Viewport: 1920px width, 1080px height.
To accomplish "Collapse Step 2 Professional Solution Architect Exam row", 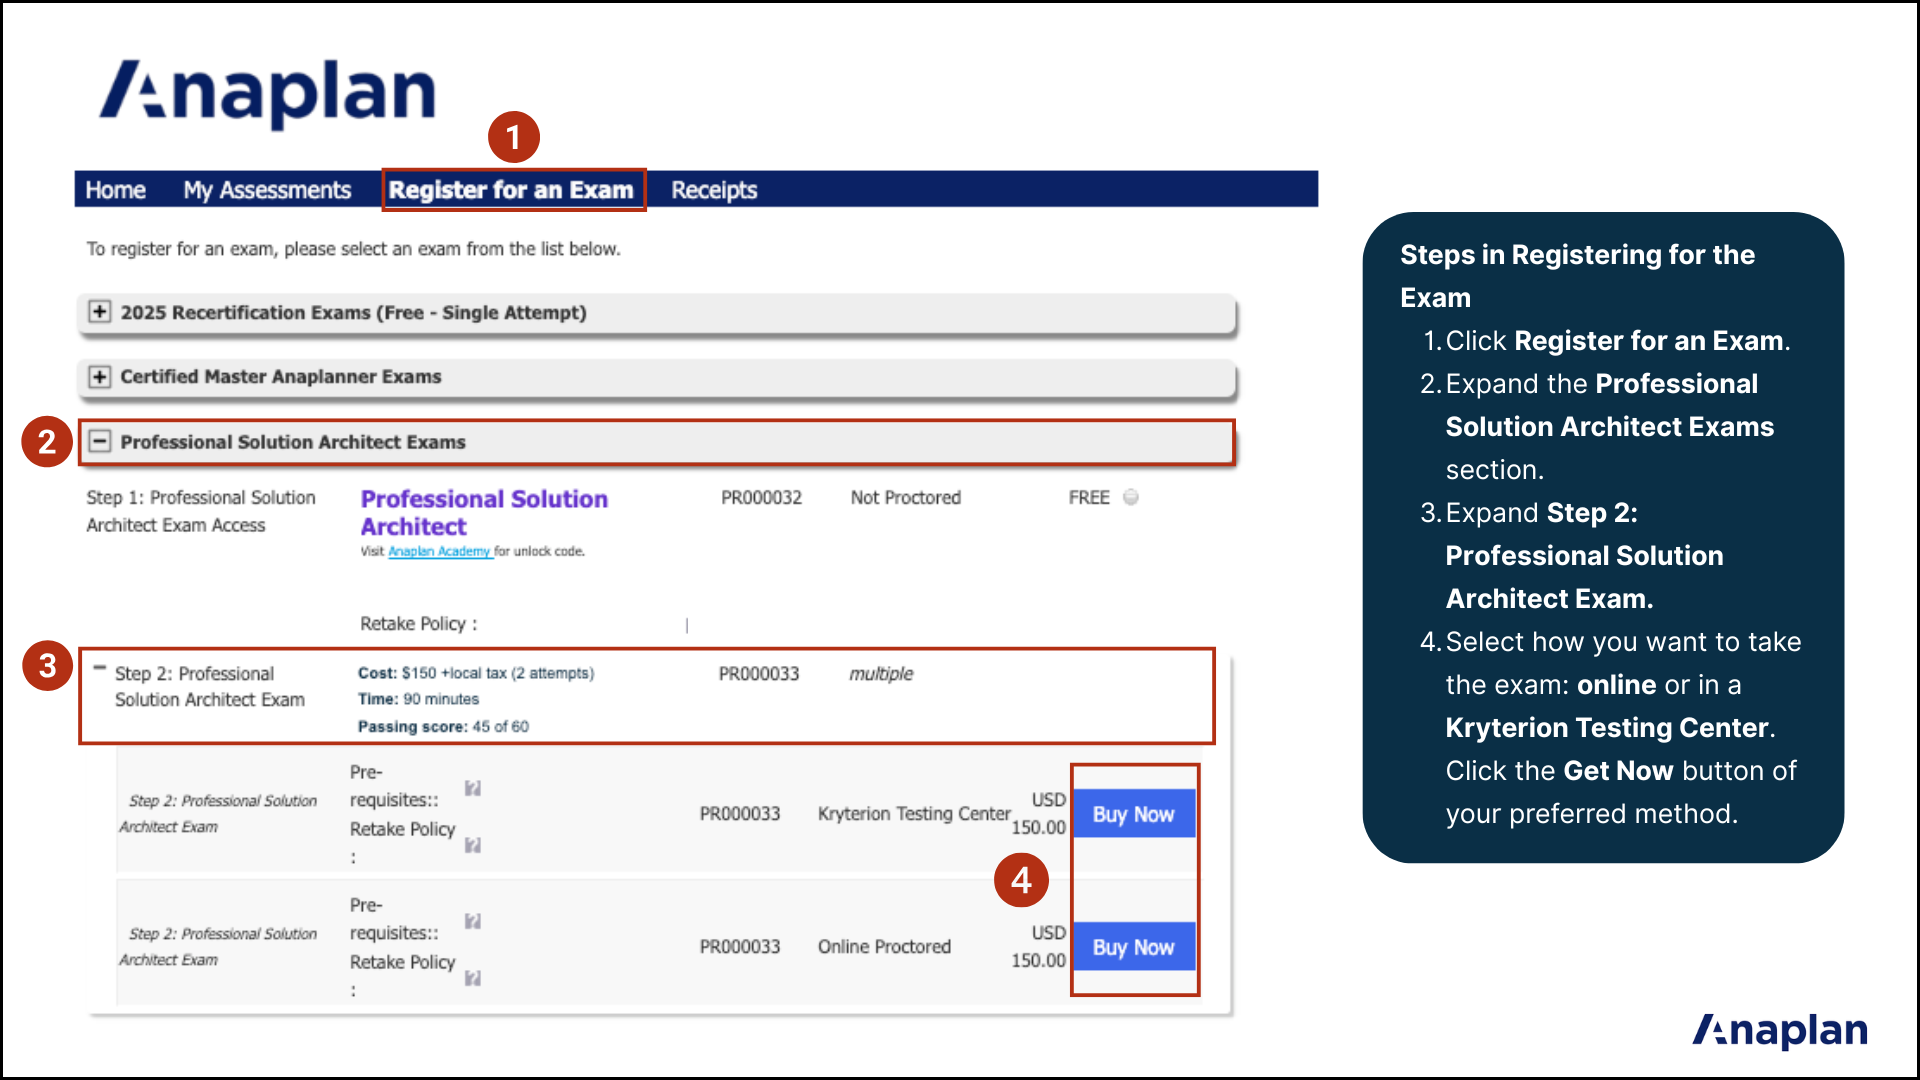I will click(x=99, y=667).
